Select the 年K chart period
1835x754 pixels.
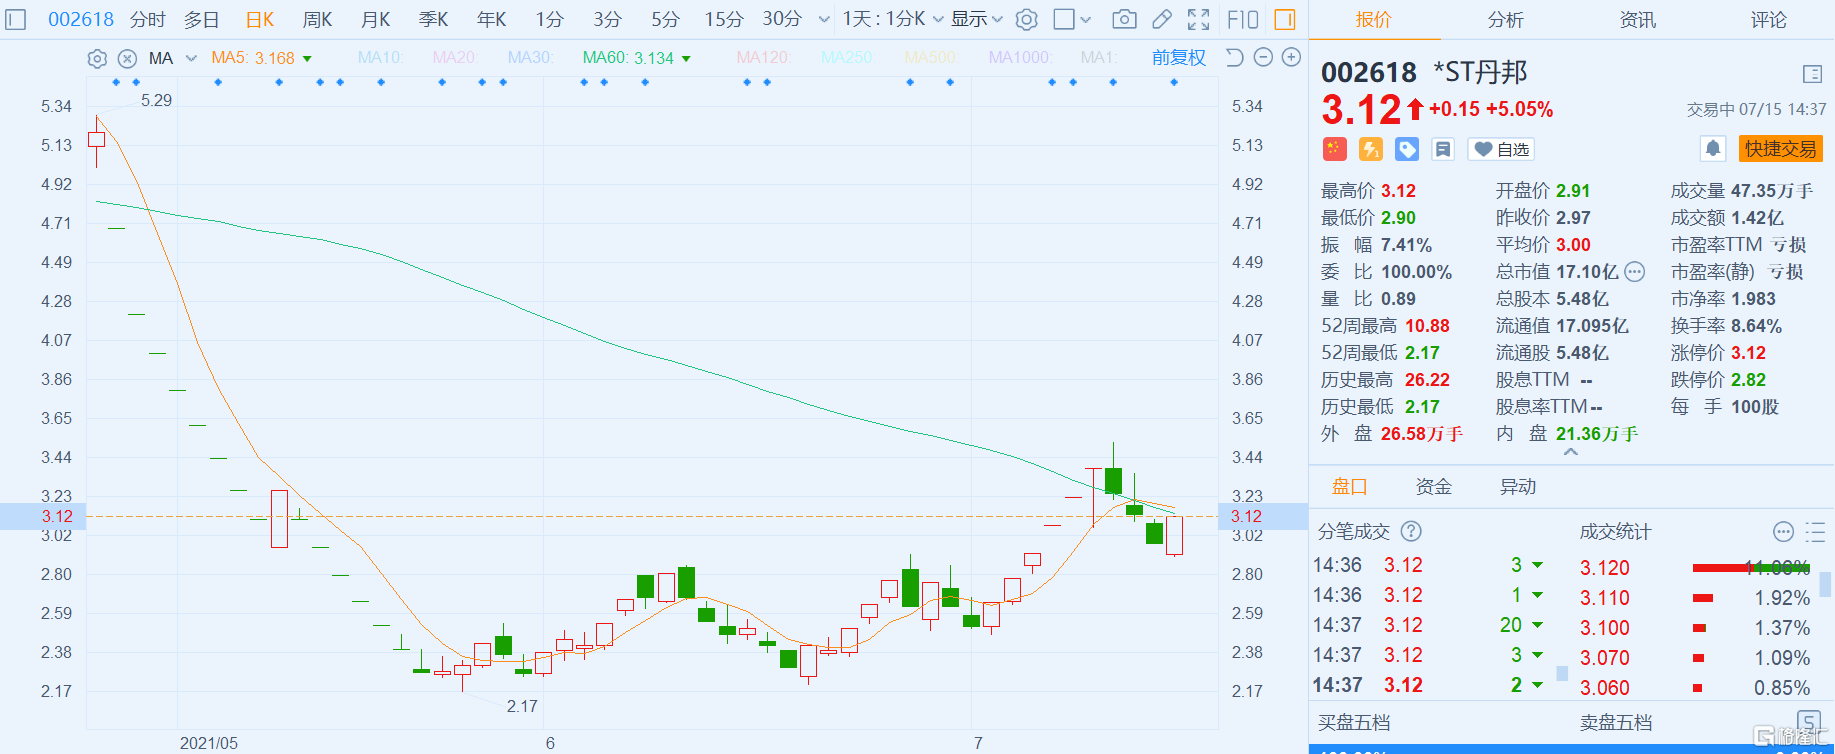pyautogui.click(x=492, y=19)
